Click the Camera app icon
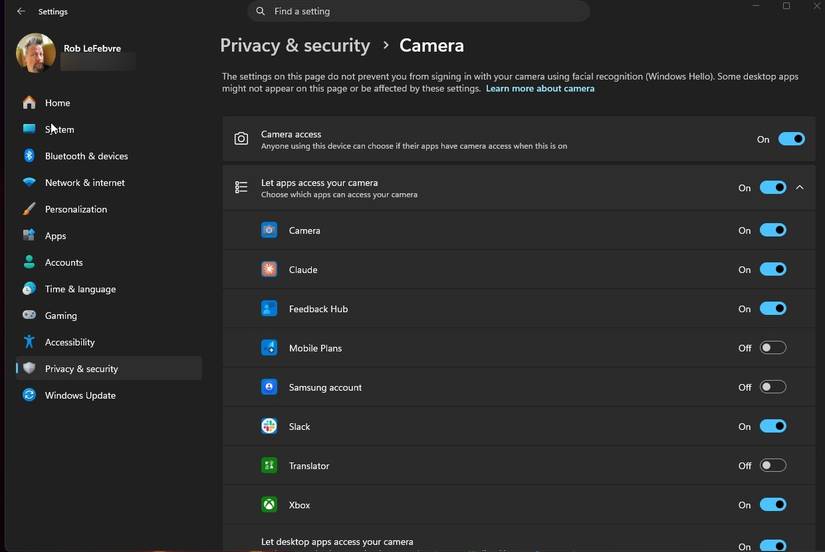The width and height of the screenshot is (825, 552). point(269,230)
